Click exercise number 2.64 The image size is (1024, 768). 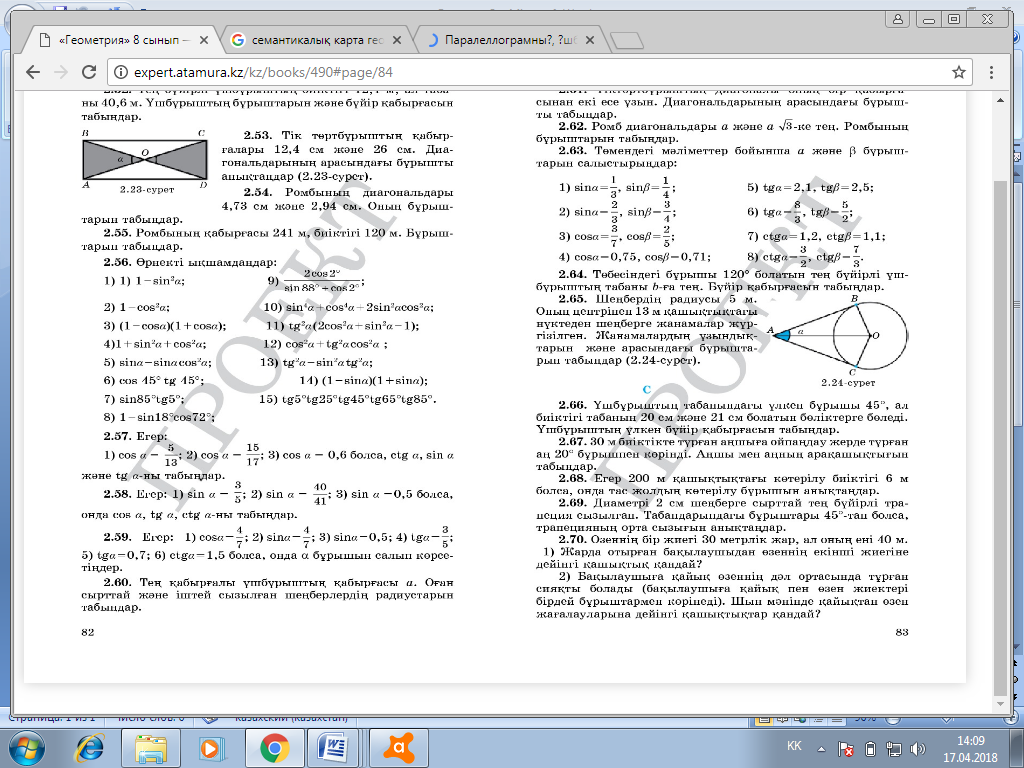tap(573, 274)
